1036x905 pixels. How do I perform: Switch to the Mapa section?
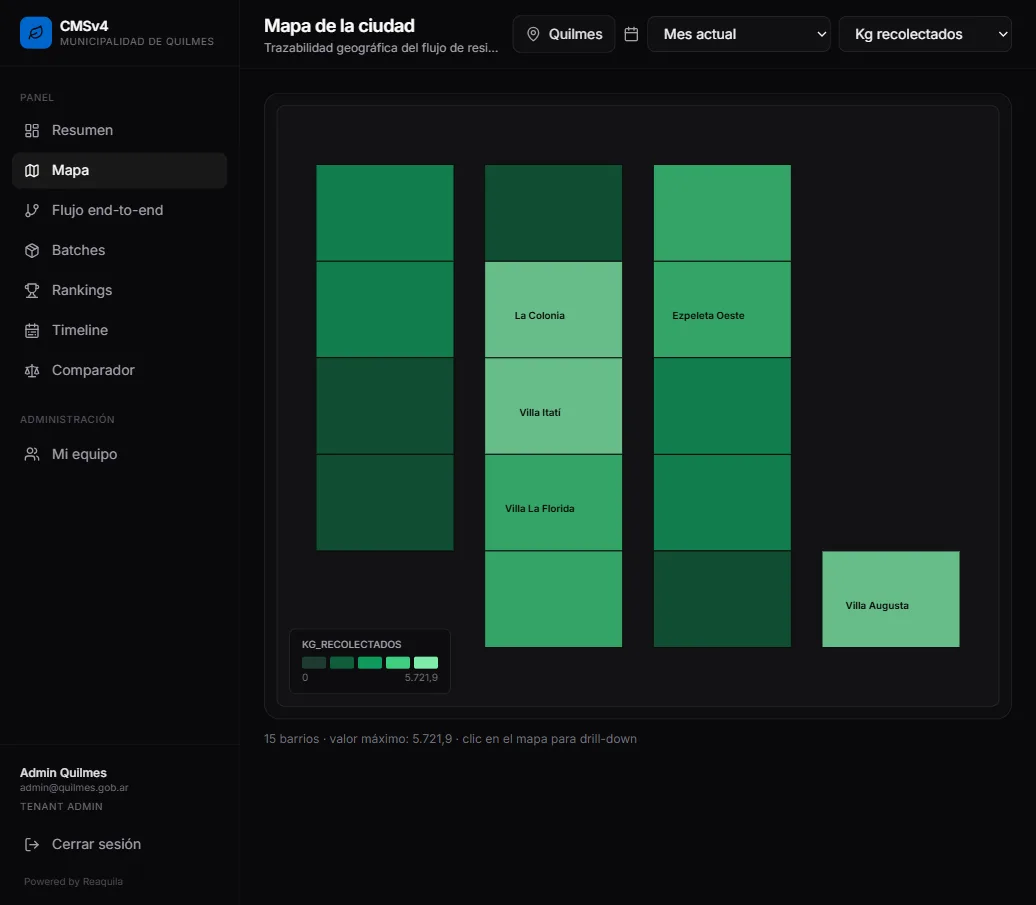[120, 170]
